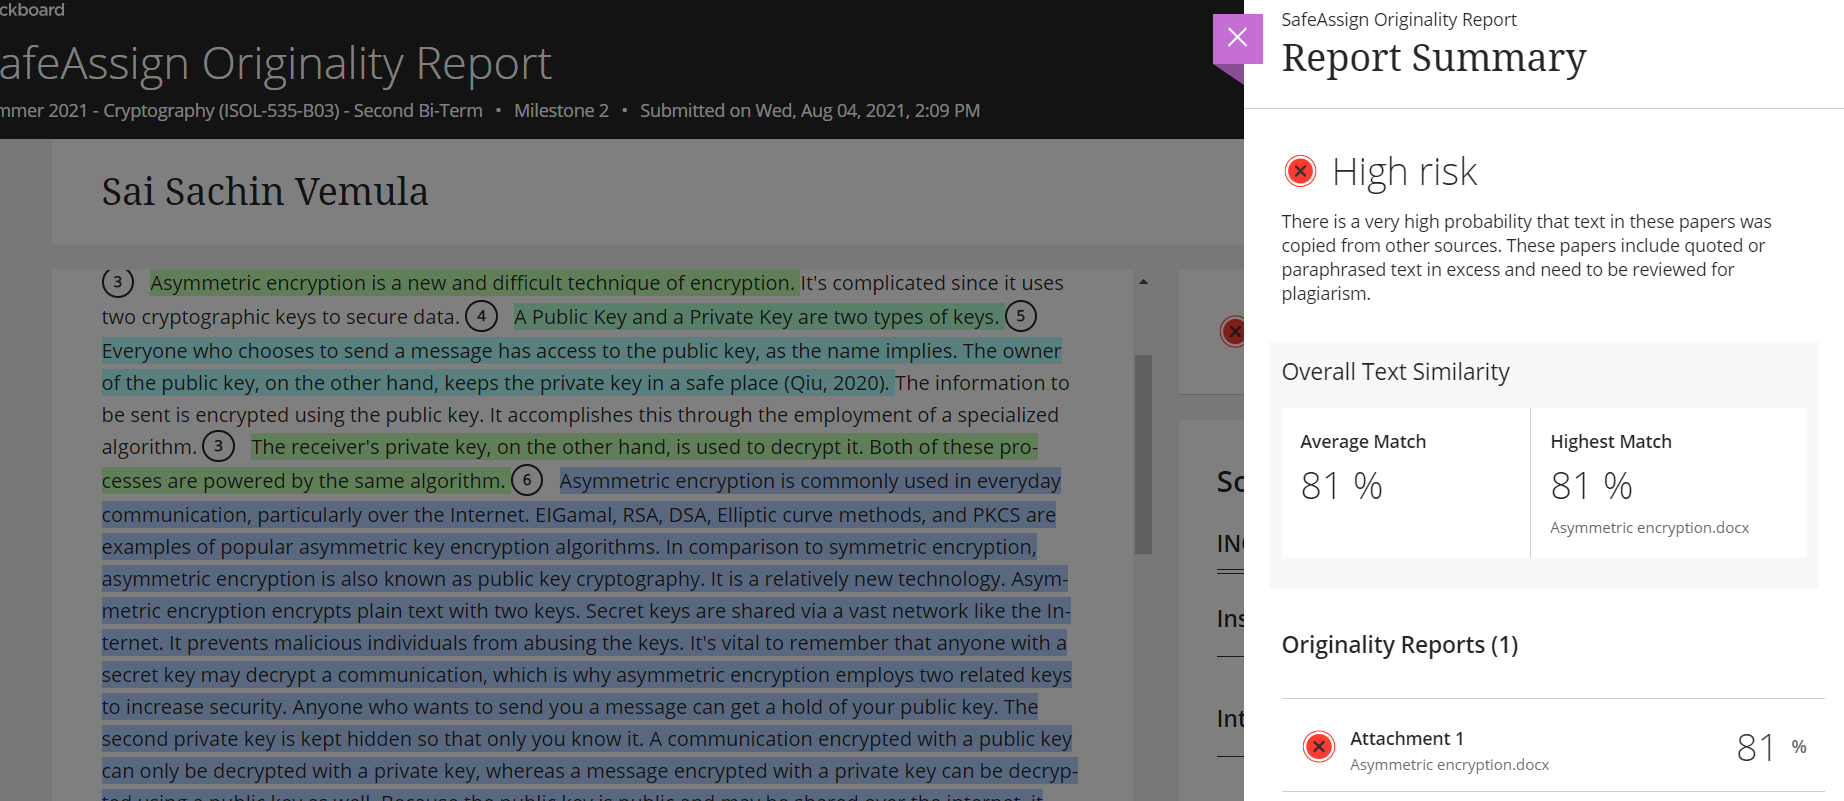This screenshot has width=1844, height=801.
Task: Click the document scroll up arrow
Action: click(1143, 282)
